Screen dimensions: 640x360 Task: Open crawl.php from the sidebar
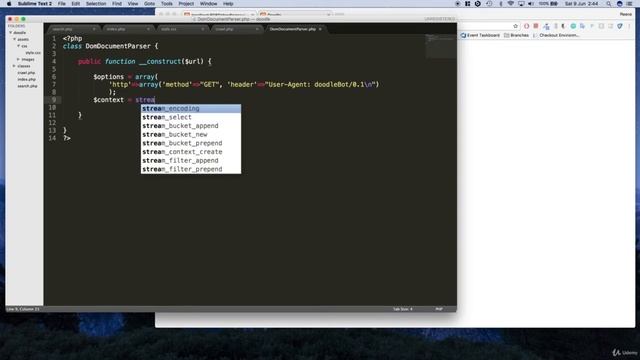coord(26,73)
